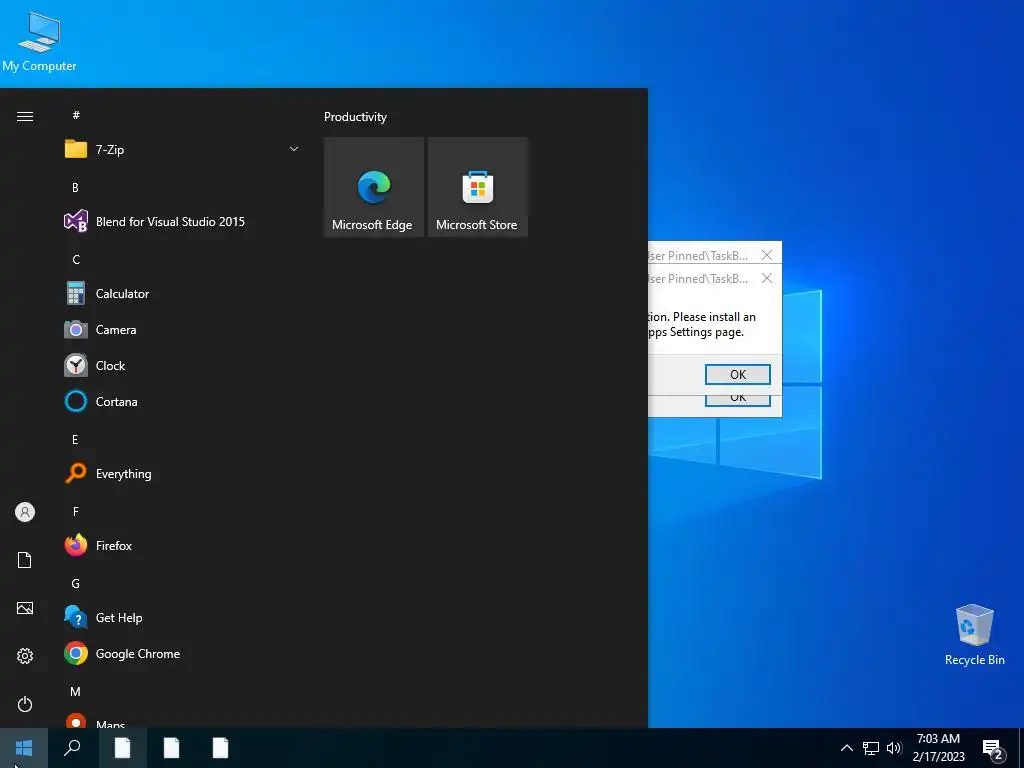Expand the 7-Zip folder chevron
Screen dimensions: 1024x768
click(x=294, y=150)
